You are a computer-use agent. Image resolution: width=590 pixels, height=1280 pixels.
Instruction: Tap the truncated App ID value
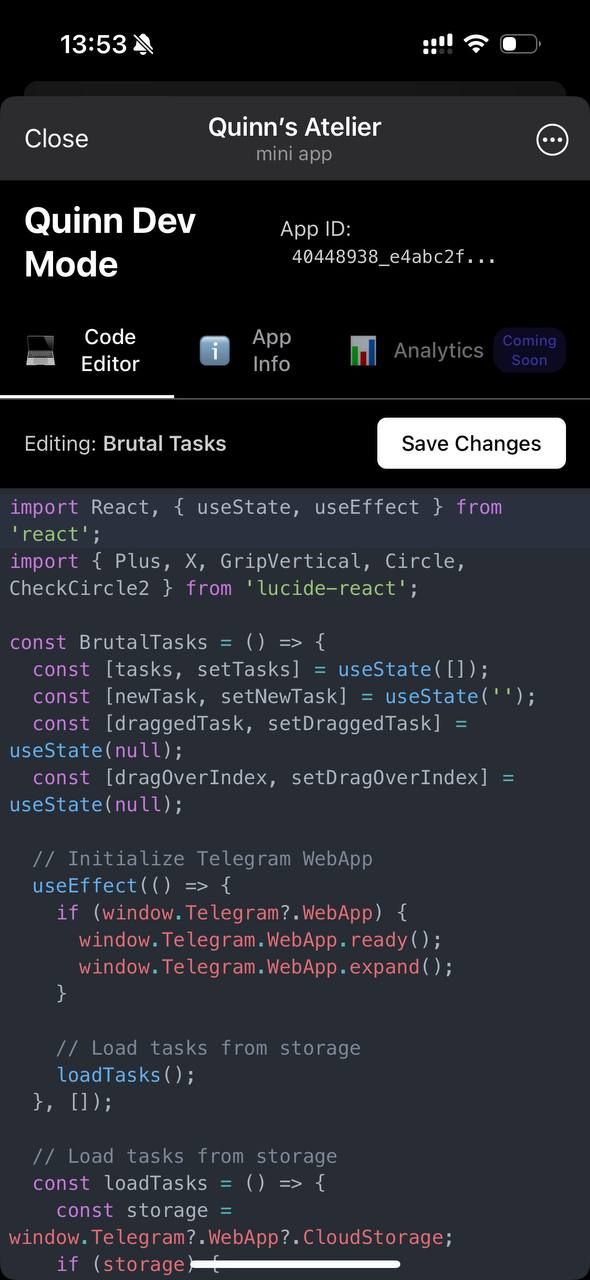click(x=394, y=257)
